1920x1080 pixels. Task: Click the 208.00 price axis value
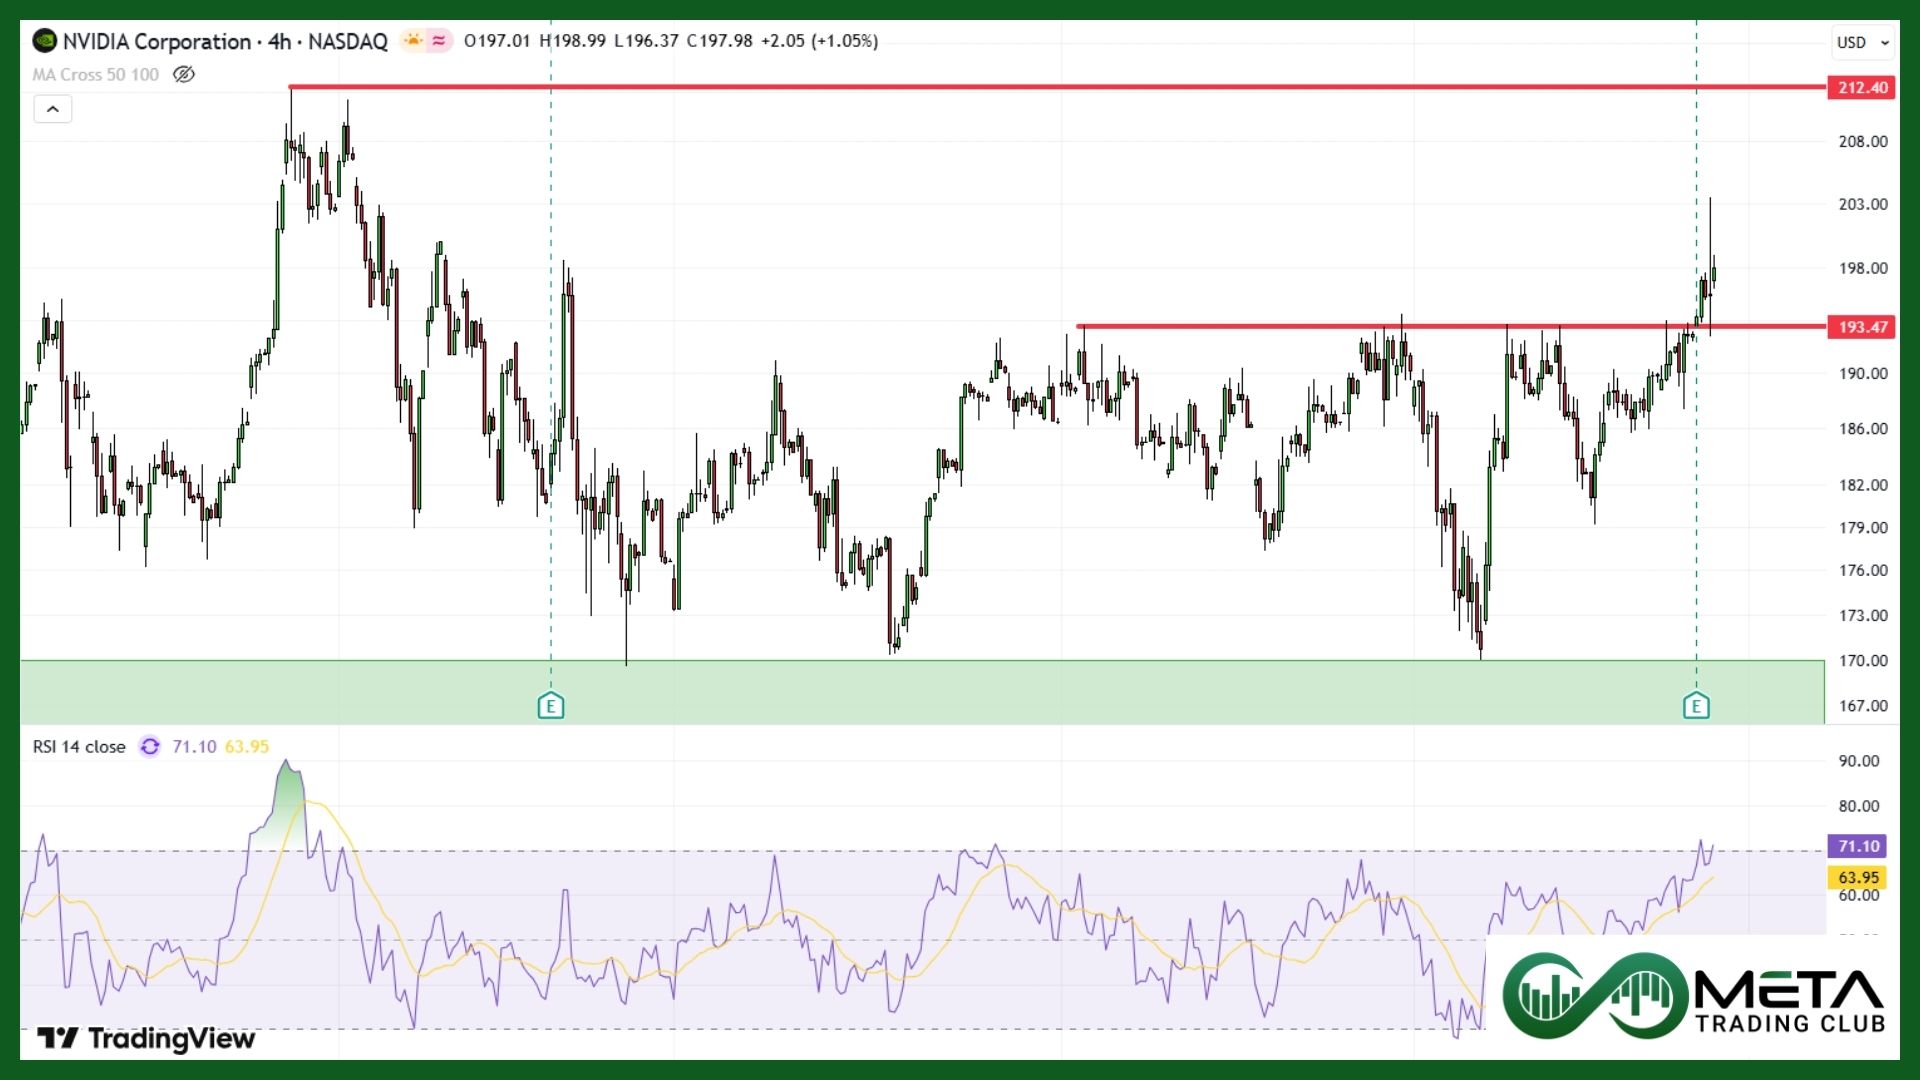coord(1863,141)
